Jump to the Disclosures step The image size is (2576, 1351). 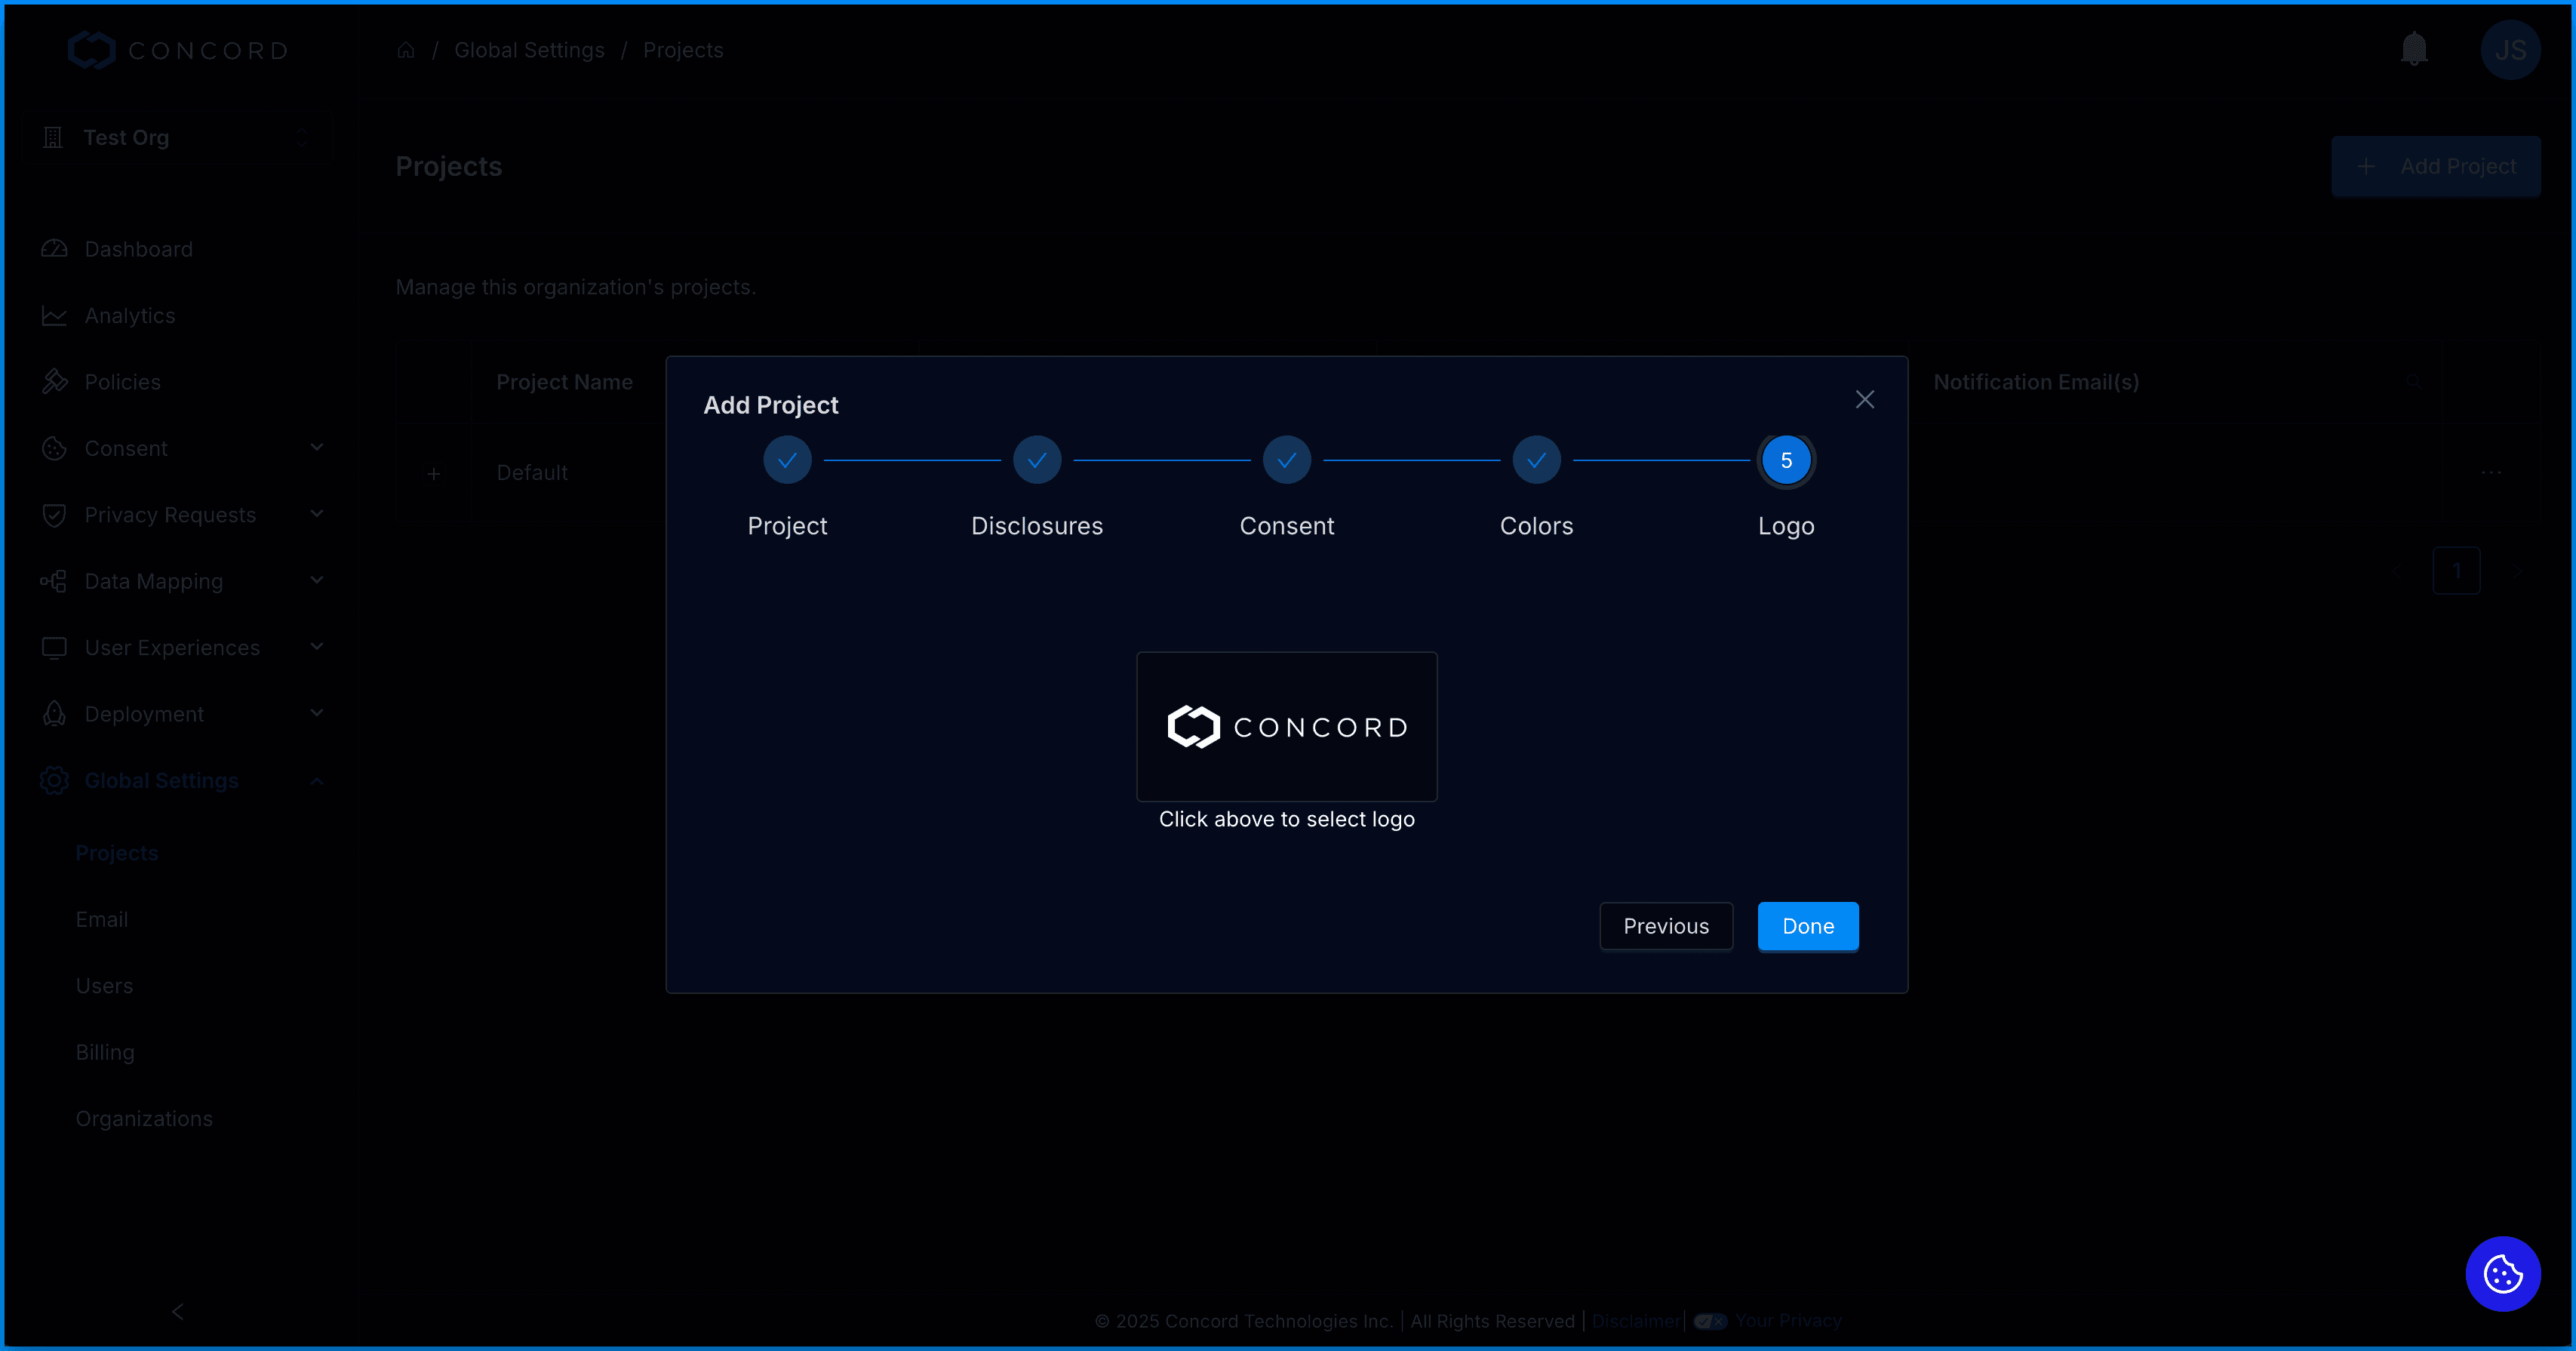(1037, 461)
